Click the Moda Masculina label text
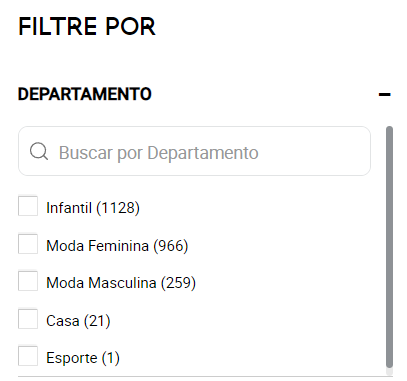The height and width of the screenshot is (381, 407). [101, 283]
